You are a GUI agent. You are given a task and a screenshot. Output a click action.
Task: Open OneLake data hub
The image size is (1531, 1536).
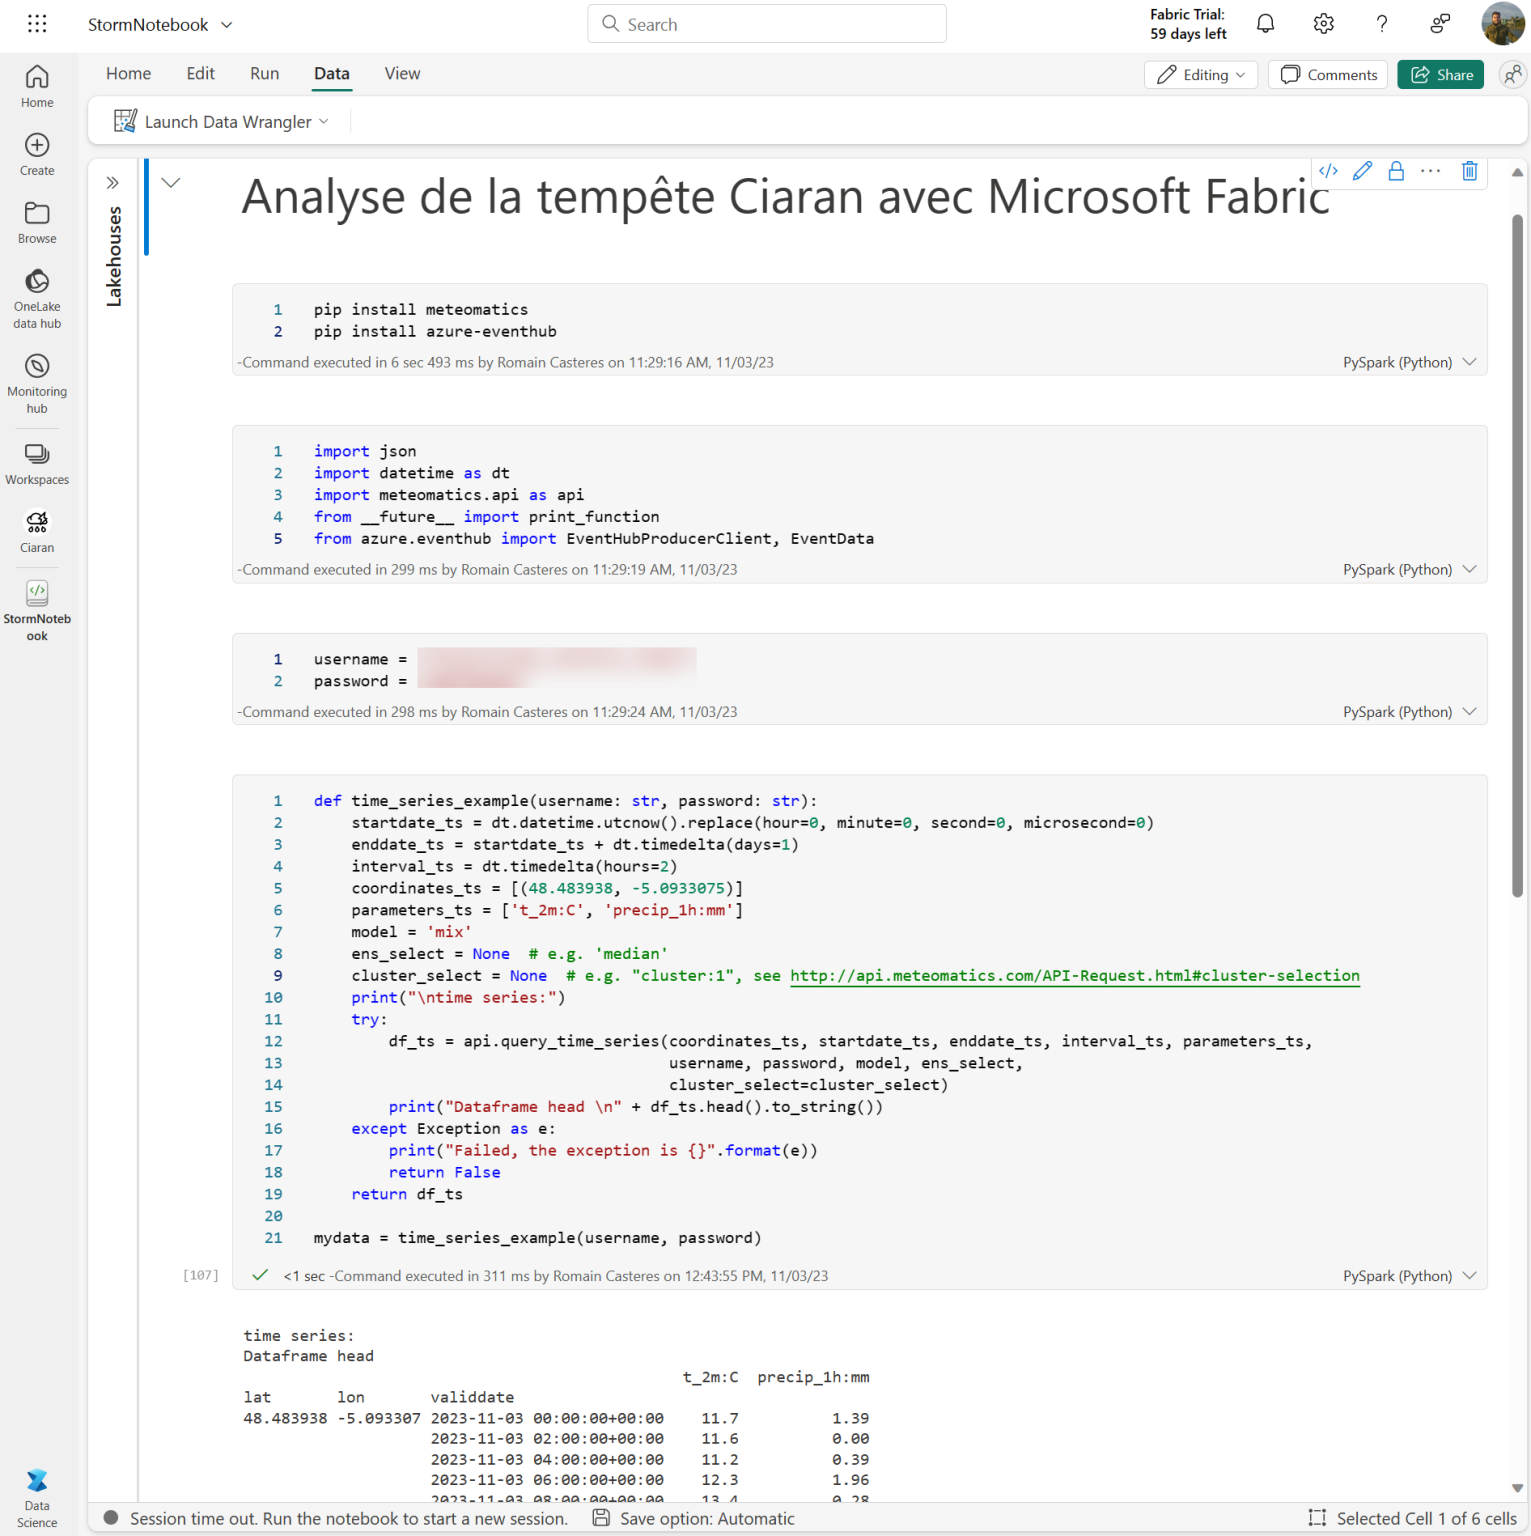[x=37, y=296]
